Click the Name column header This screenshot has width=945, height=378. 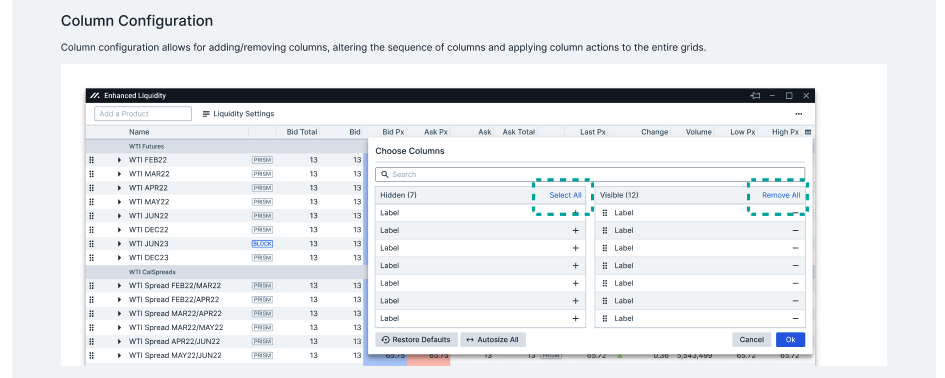pos(139,132)
